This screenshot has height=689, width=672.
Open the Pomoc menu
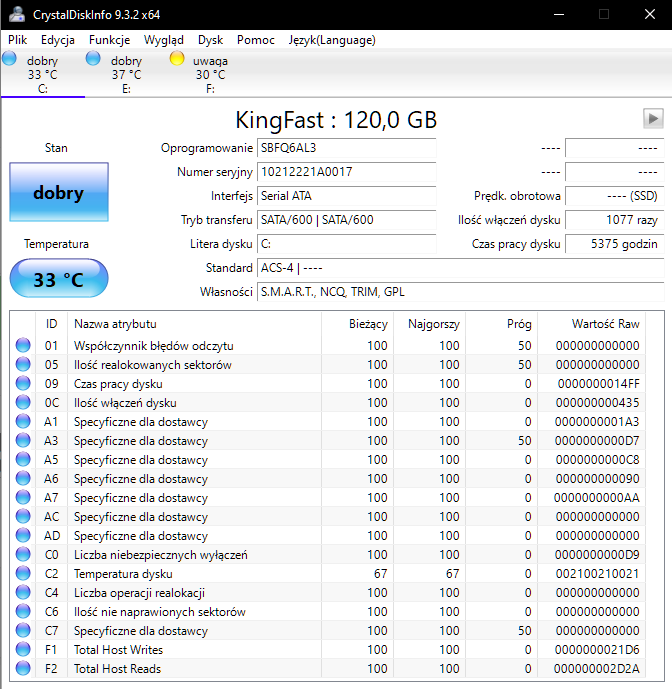pyautogui.click(x=255, y=40)
